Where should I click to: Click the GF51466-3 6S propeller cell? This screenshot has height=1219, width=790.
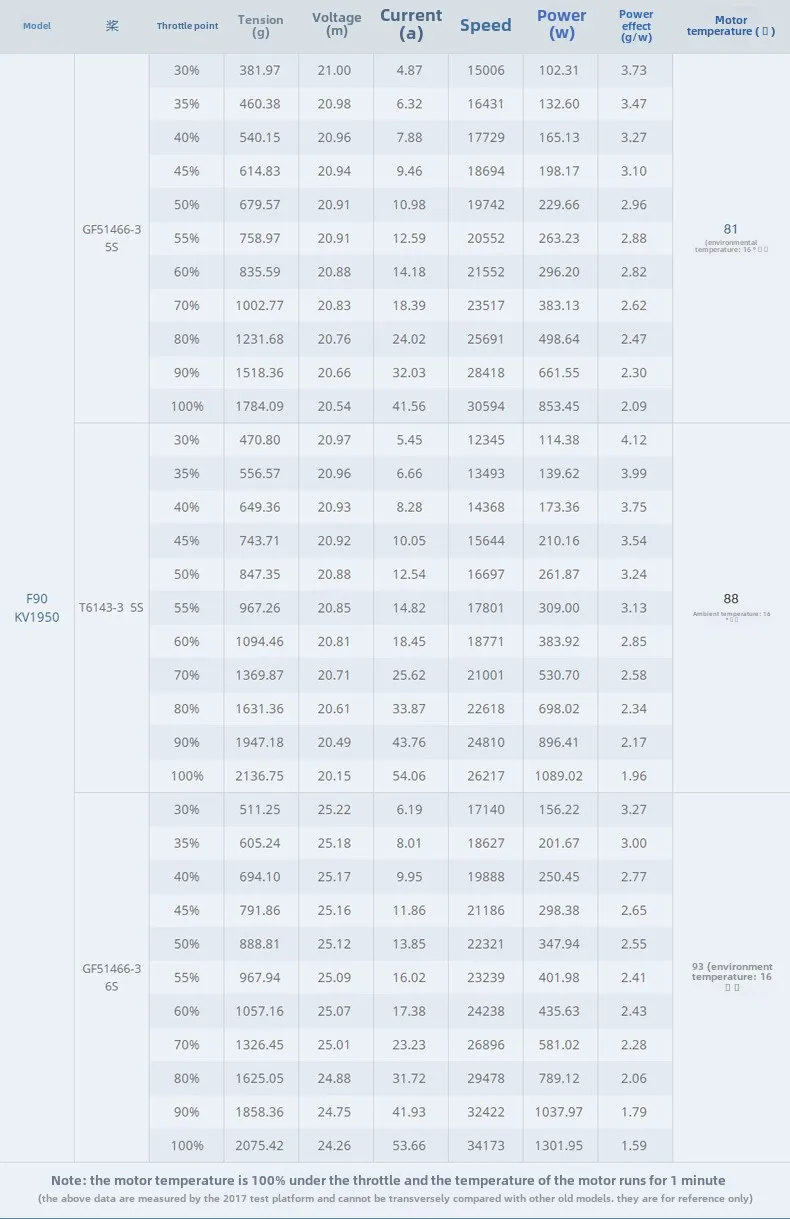[112, 977]
